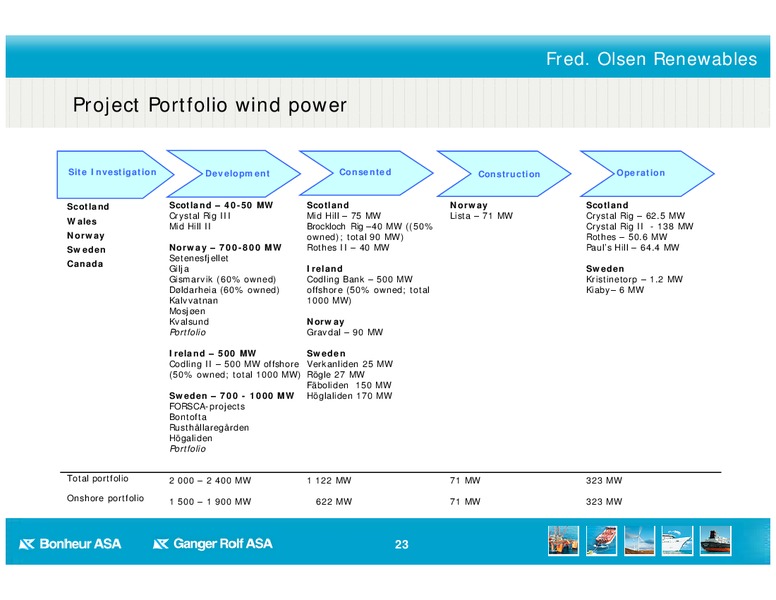Click Gravdal – 90 MW

coord(345,332)
